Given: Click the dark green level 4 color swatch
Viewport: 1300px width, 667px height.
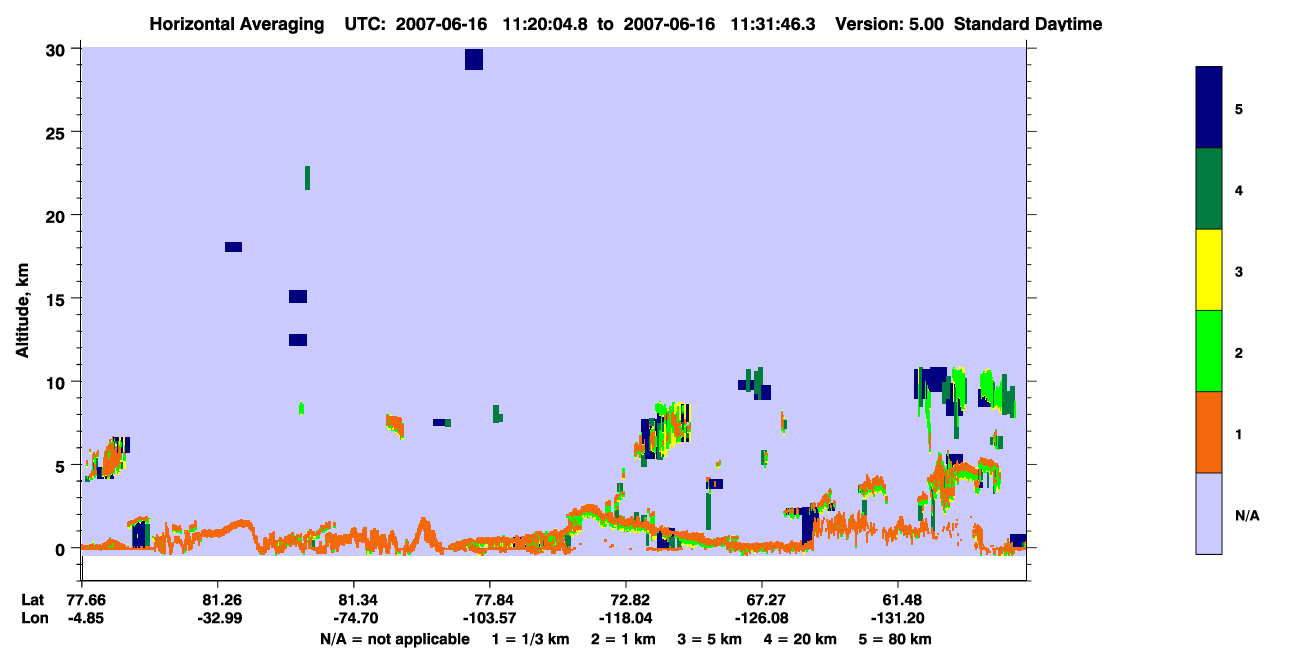Looking at the screenshot, I should pyautogui.click(x=1209, y=189).
